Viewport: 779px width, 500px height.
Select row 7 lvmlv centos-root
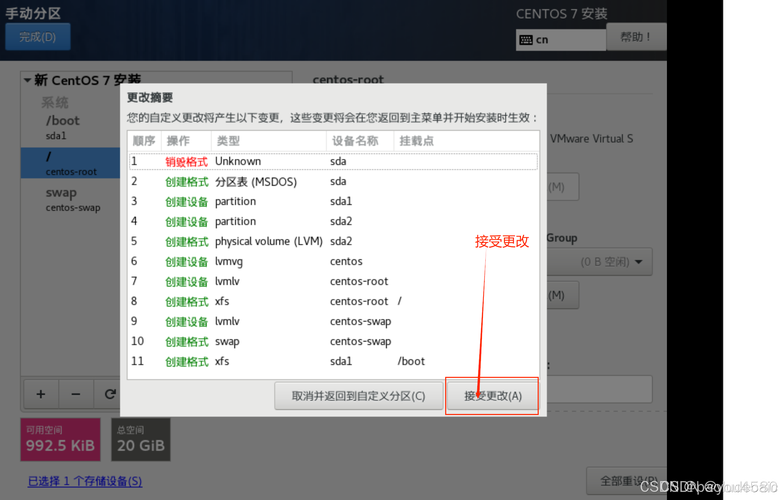[x=333, y=281]
